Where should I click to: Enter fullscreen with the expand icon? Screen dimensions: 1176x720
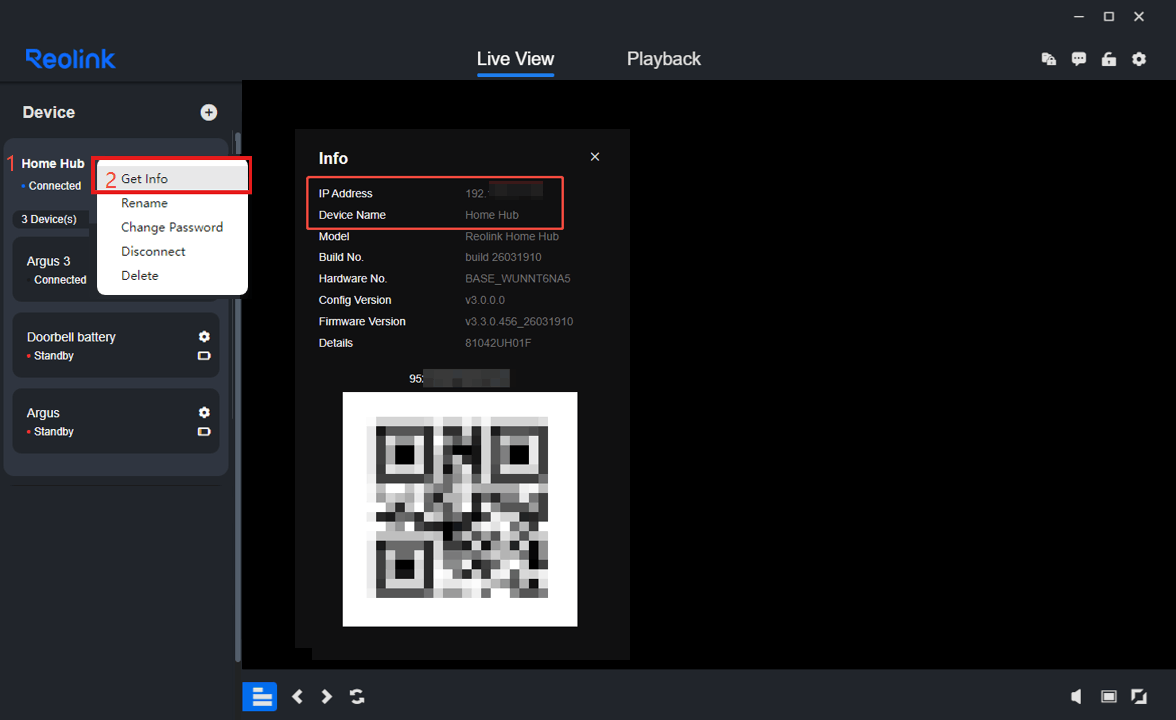1138,697
